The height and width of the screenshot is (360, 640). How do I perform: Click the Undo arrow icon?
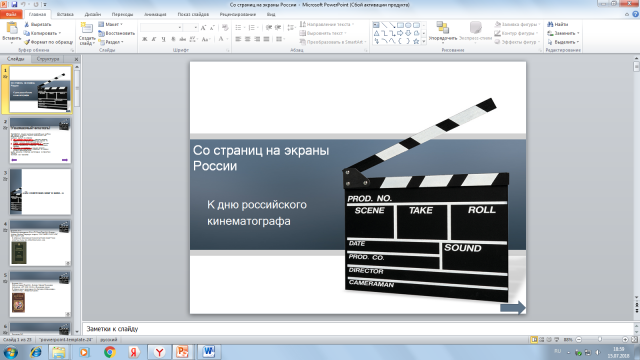click(24, 4)
